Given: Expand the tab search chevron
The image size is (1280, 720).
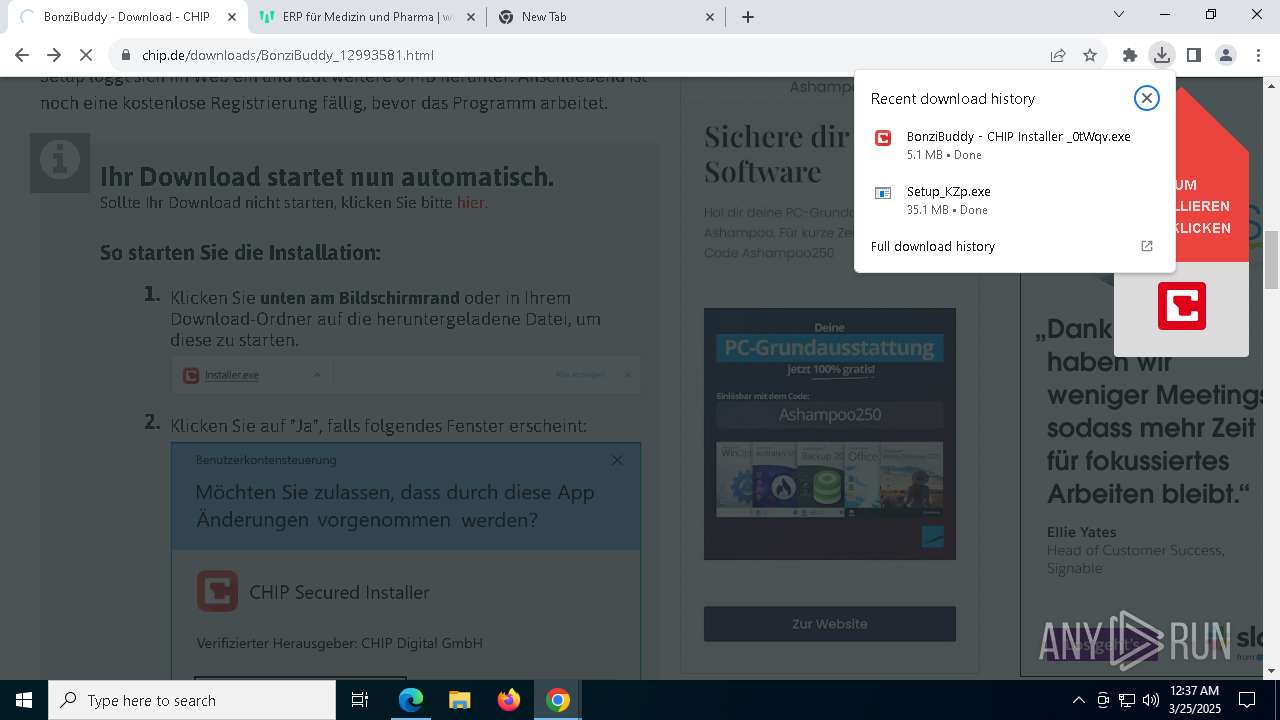Looking at the screenshot, I should tap(1119, 14).
